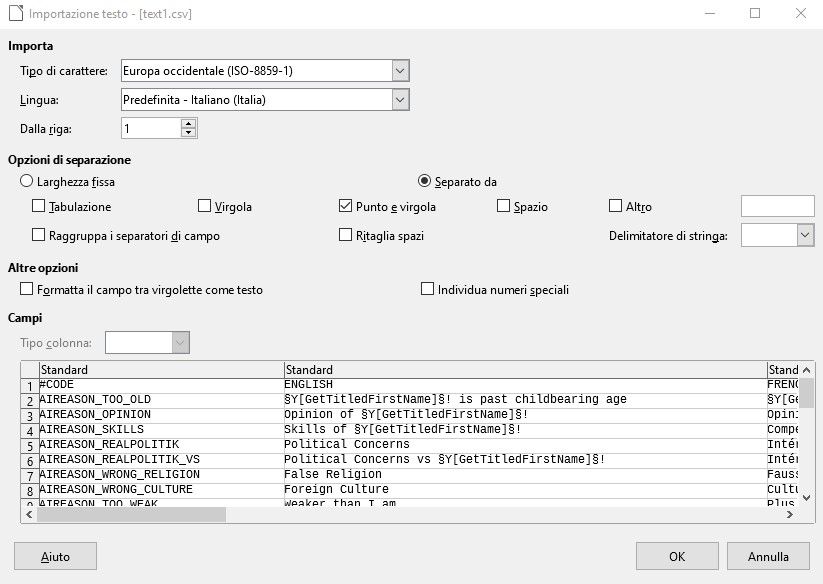Viewport: 823px width, 584px height.
Task: Open the Delimitatore di stringa dropdown
Action: [x=805, y=235]
